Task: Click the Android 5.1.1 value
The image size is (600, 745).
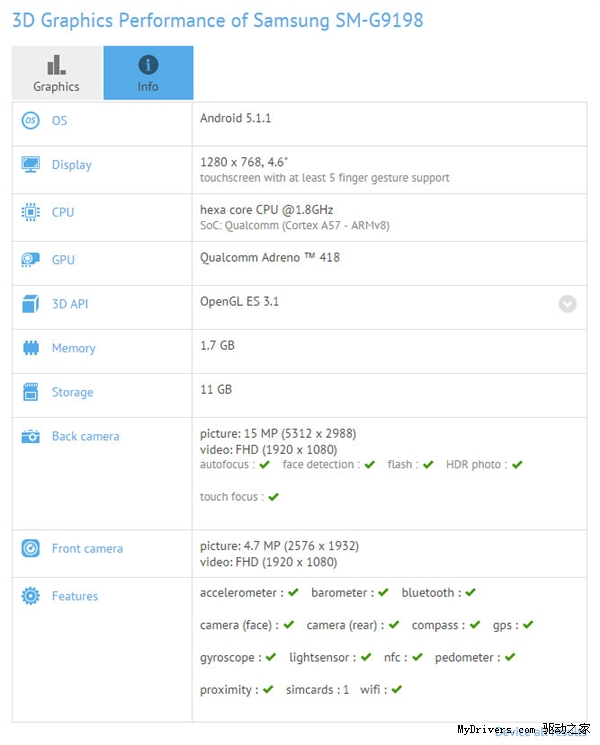Action: click(x=236, y=118)
